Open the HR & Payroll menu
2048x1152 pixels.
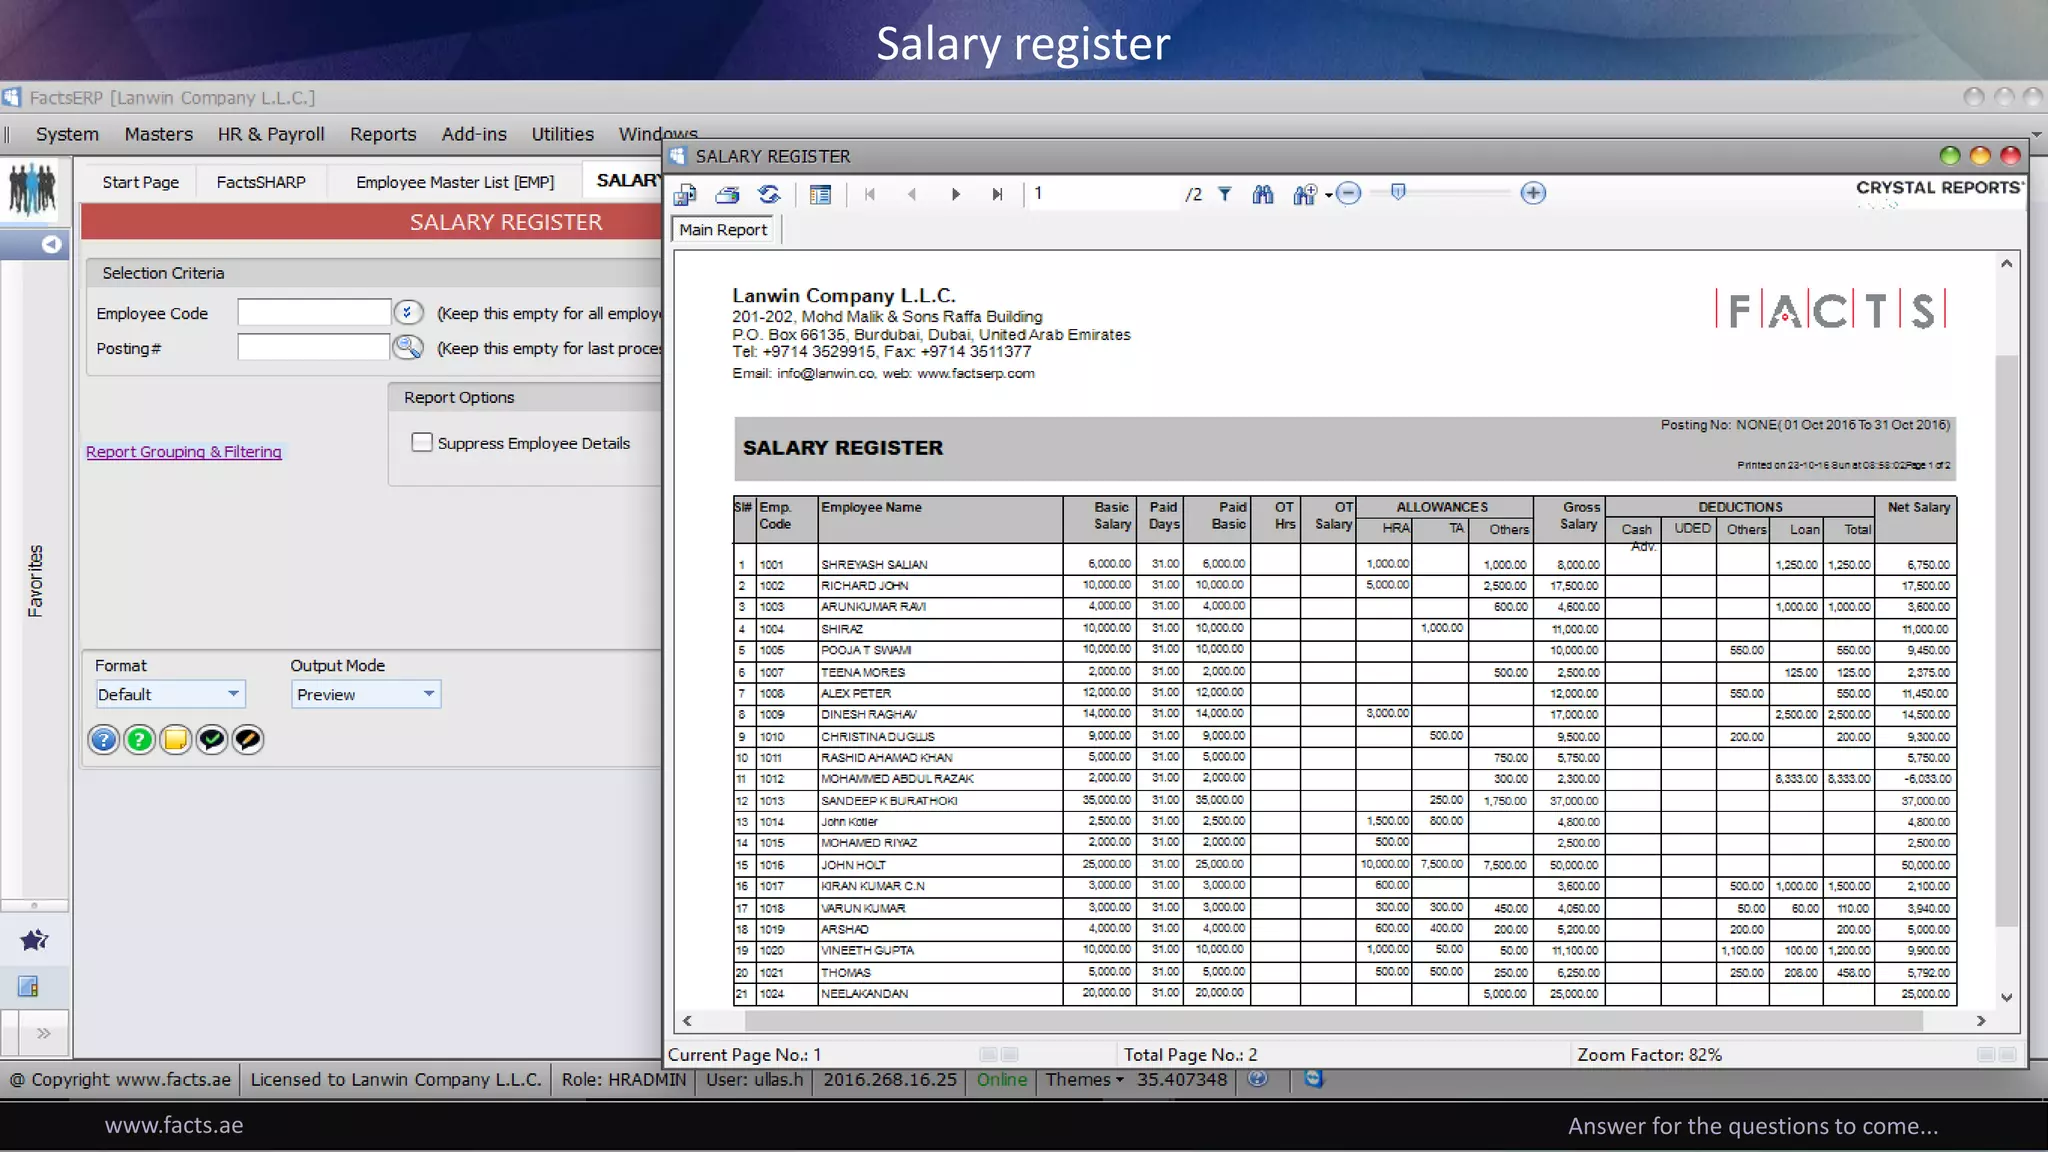click(271, 134)
